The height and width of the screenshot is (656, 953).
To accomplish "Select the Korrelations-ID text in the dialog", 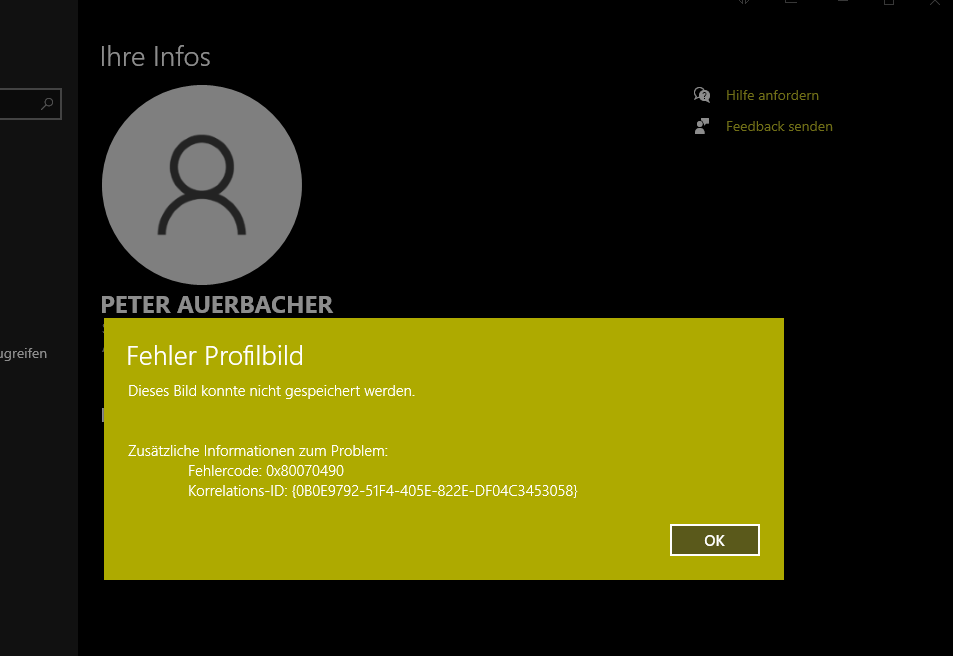I will click(383, 491).
